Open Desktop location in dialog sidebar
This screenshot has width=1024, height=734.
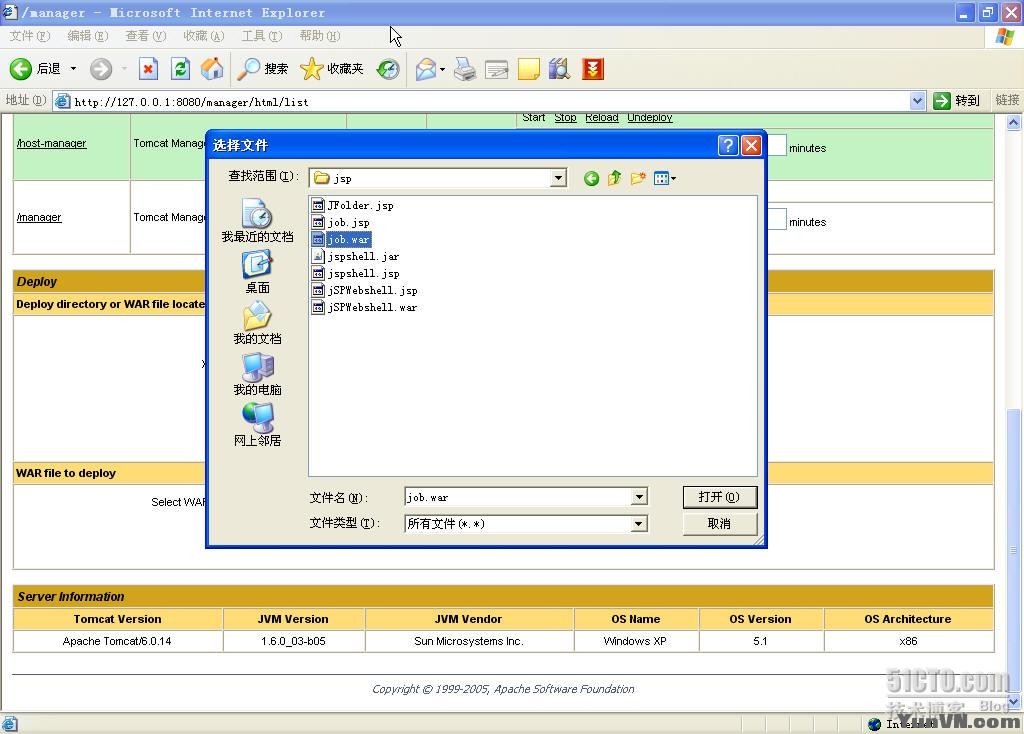257,271
